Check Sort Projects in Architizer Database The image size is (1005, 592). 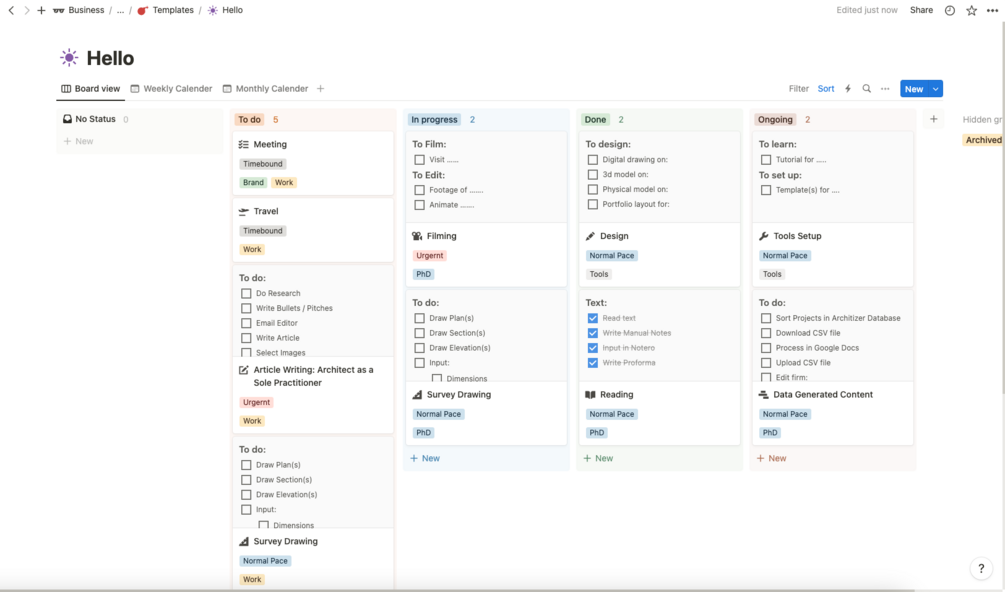coord(766,318)
